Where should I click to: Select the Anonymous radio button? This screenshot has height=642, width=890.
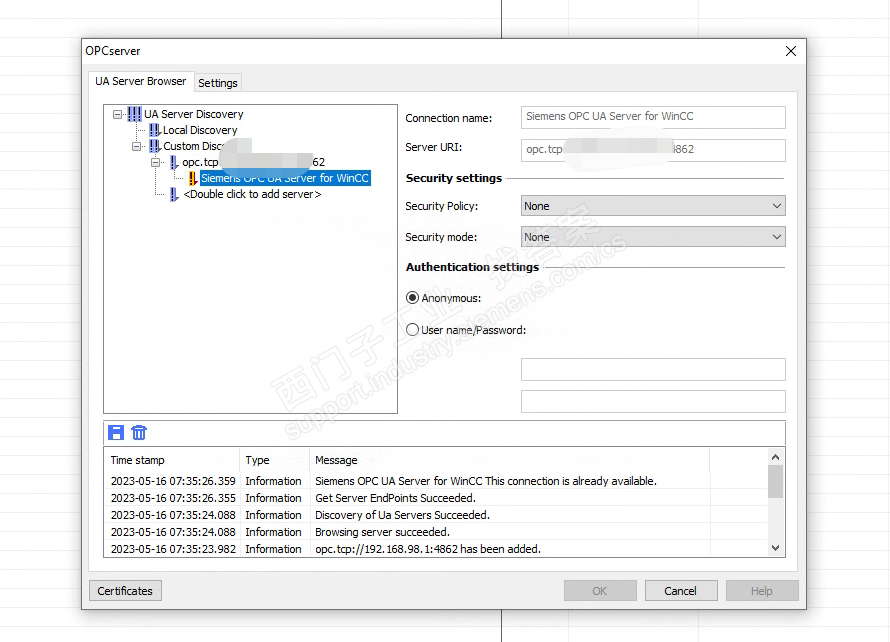coord(413,298)
